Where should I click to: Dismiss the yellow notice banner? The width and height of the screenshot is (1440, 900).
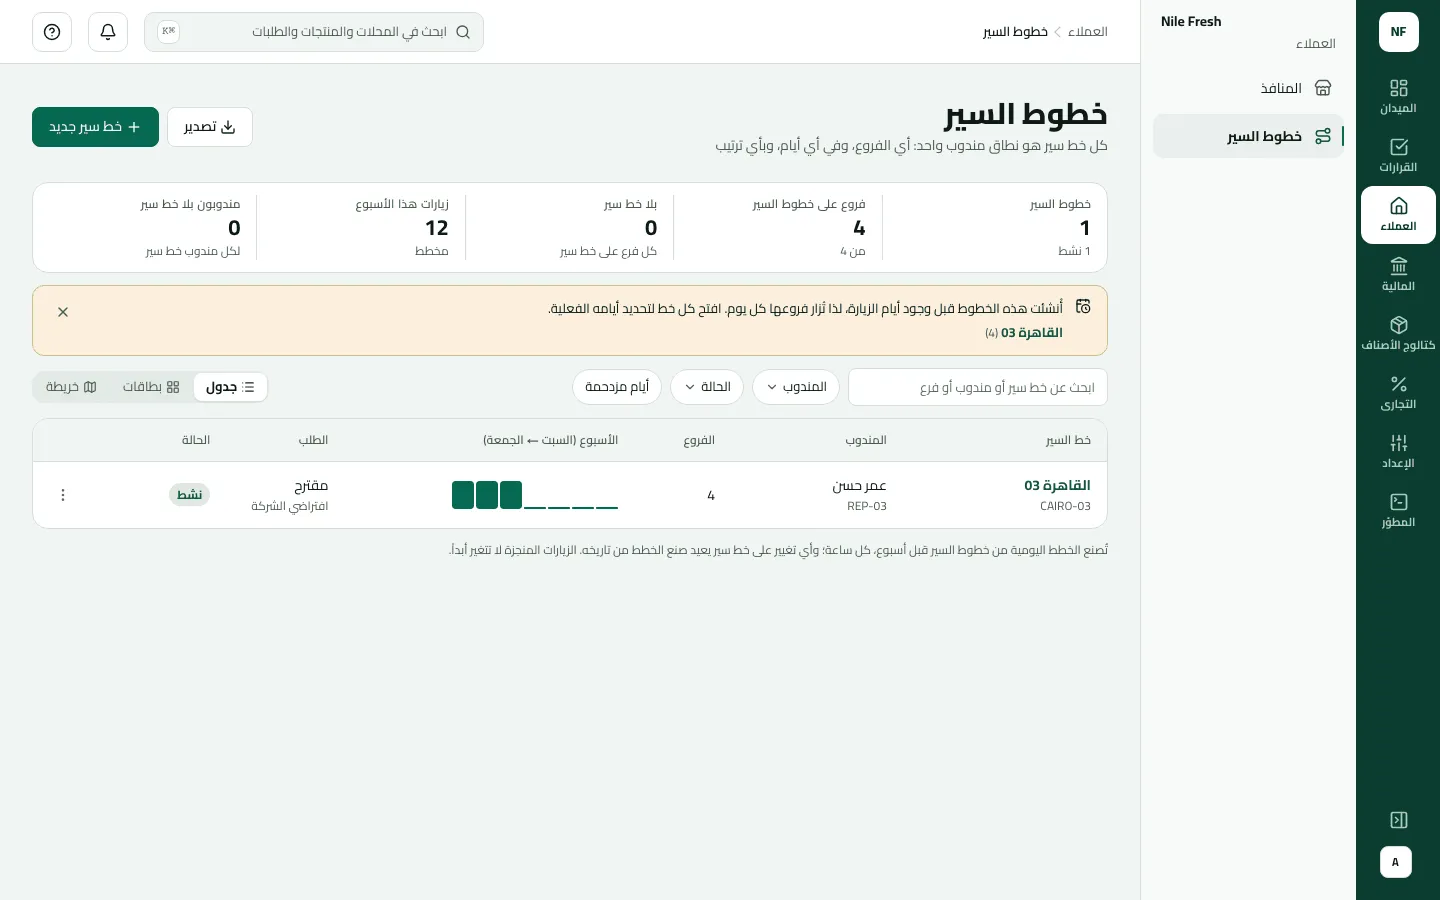(x=63, y=312)
